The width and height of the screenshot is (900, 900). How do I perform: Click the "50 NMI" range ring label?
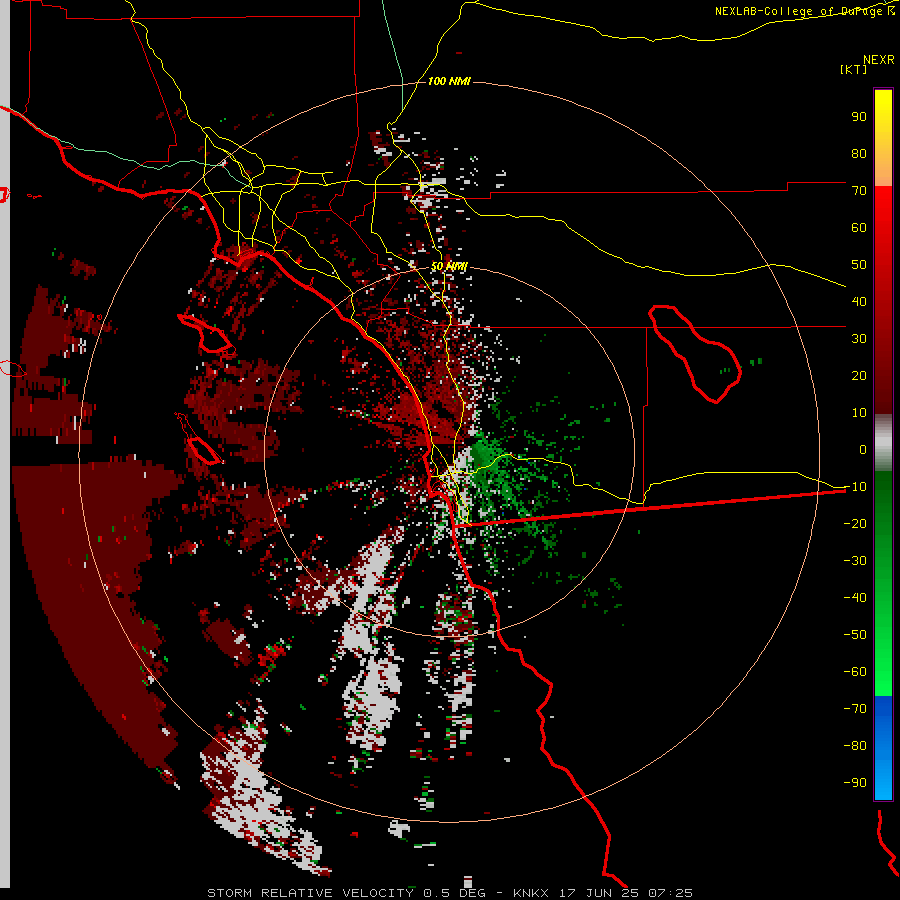point(449,267)
